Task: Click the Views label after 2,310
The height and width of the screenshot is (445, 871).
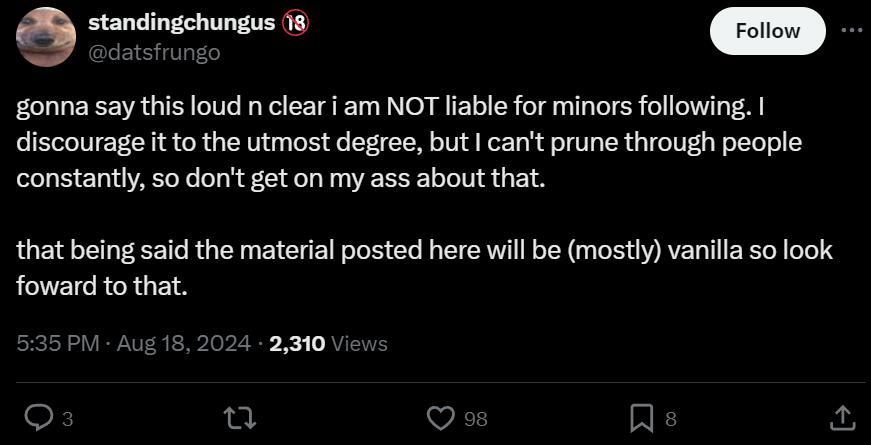Action: pos(358,343)
